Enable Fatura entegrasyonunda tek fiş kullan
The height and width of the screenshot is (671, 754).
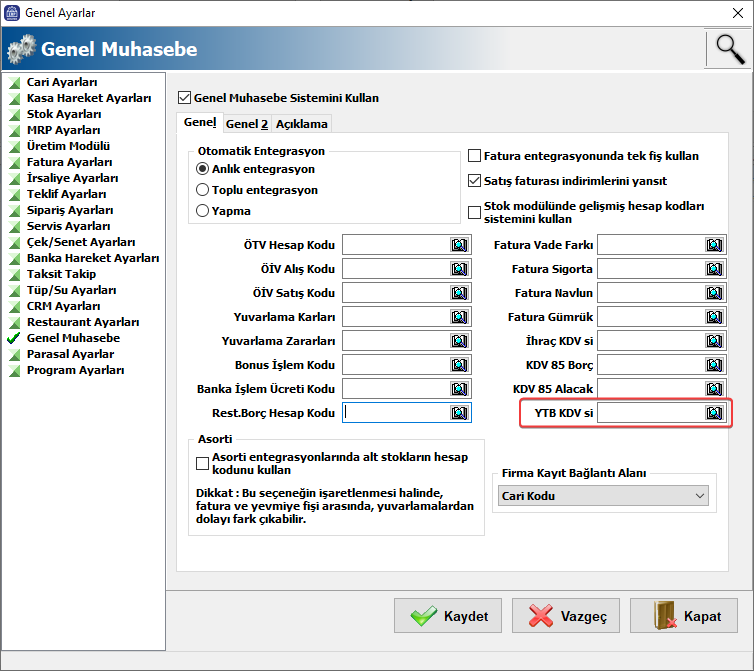point(475,156)
